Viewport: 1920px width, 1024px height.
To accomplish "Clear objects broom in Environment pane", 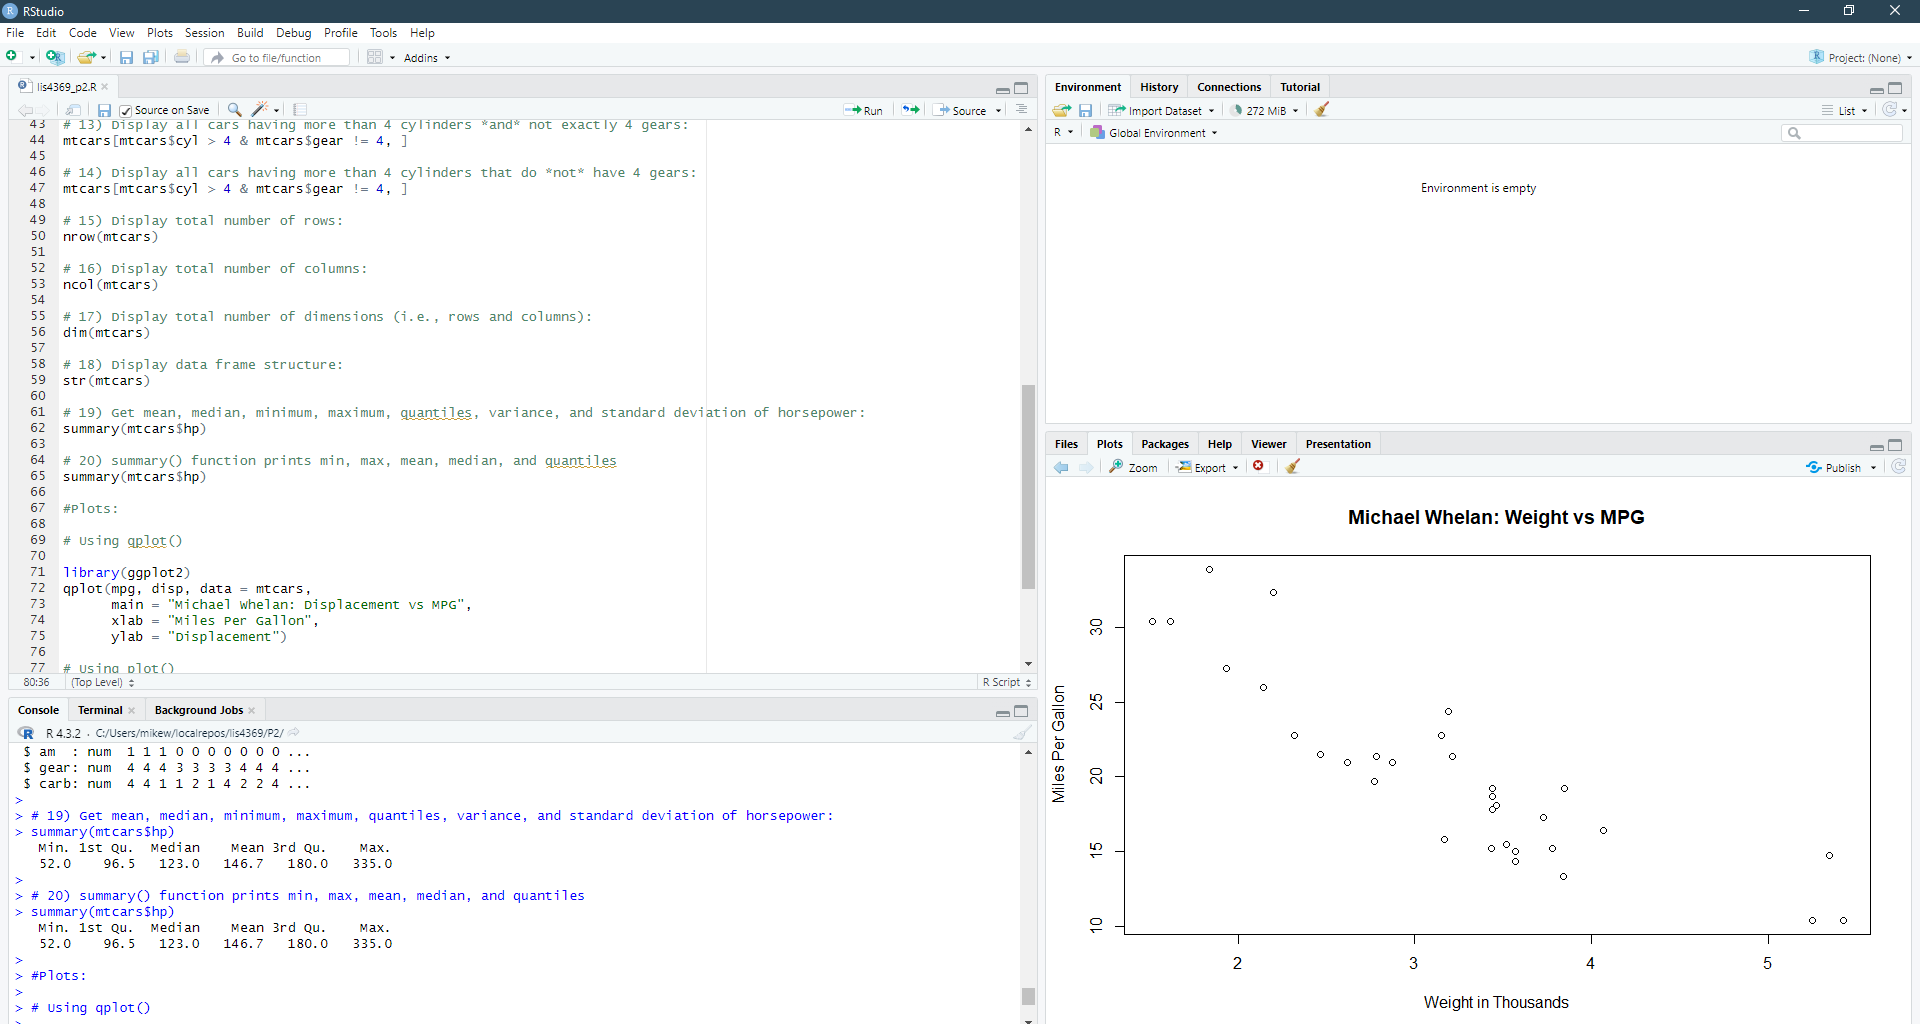I will tap(1322, 110).
